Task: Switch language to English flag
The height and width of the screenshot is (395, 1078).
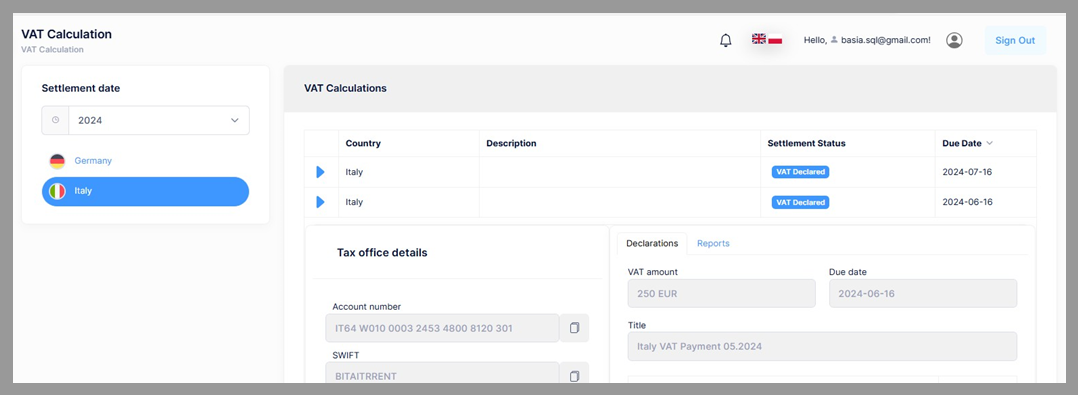Action: click(x=759, y=39)
